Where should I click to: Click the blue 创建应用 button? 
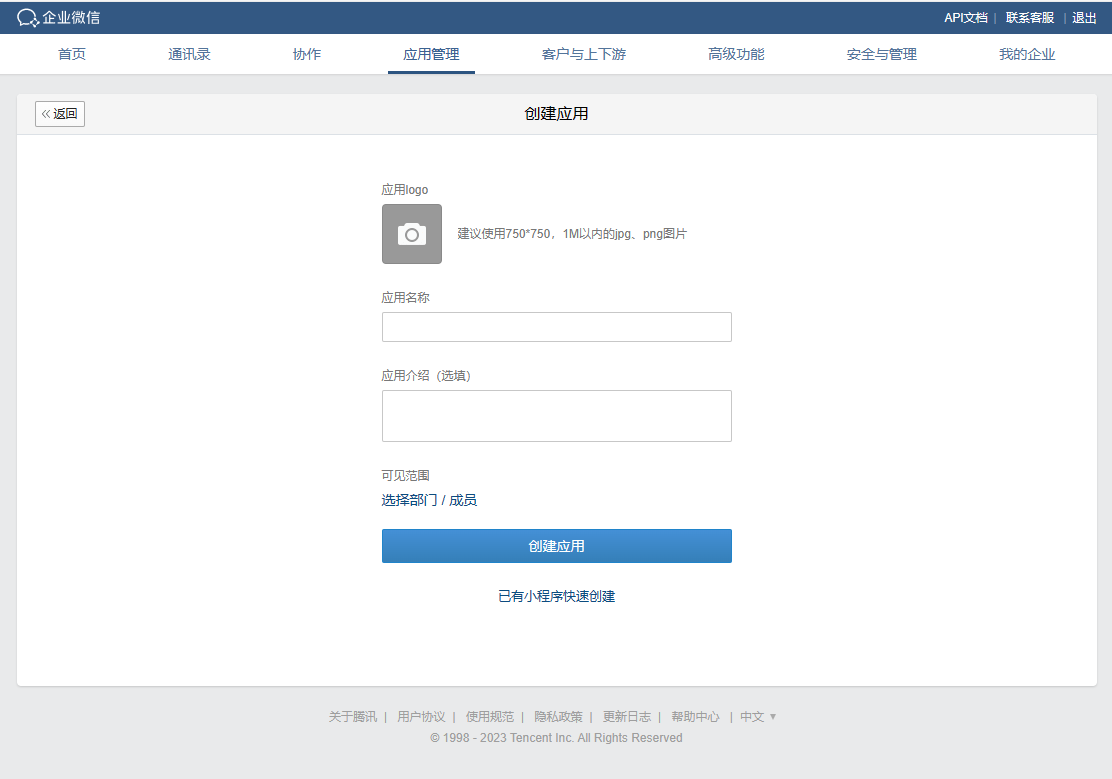557,546
